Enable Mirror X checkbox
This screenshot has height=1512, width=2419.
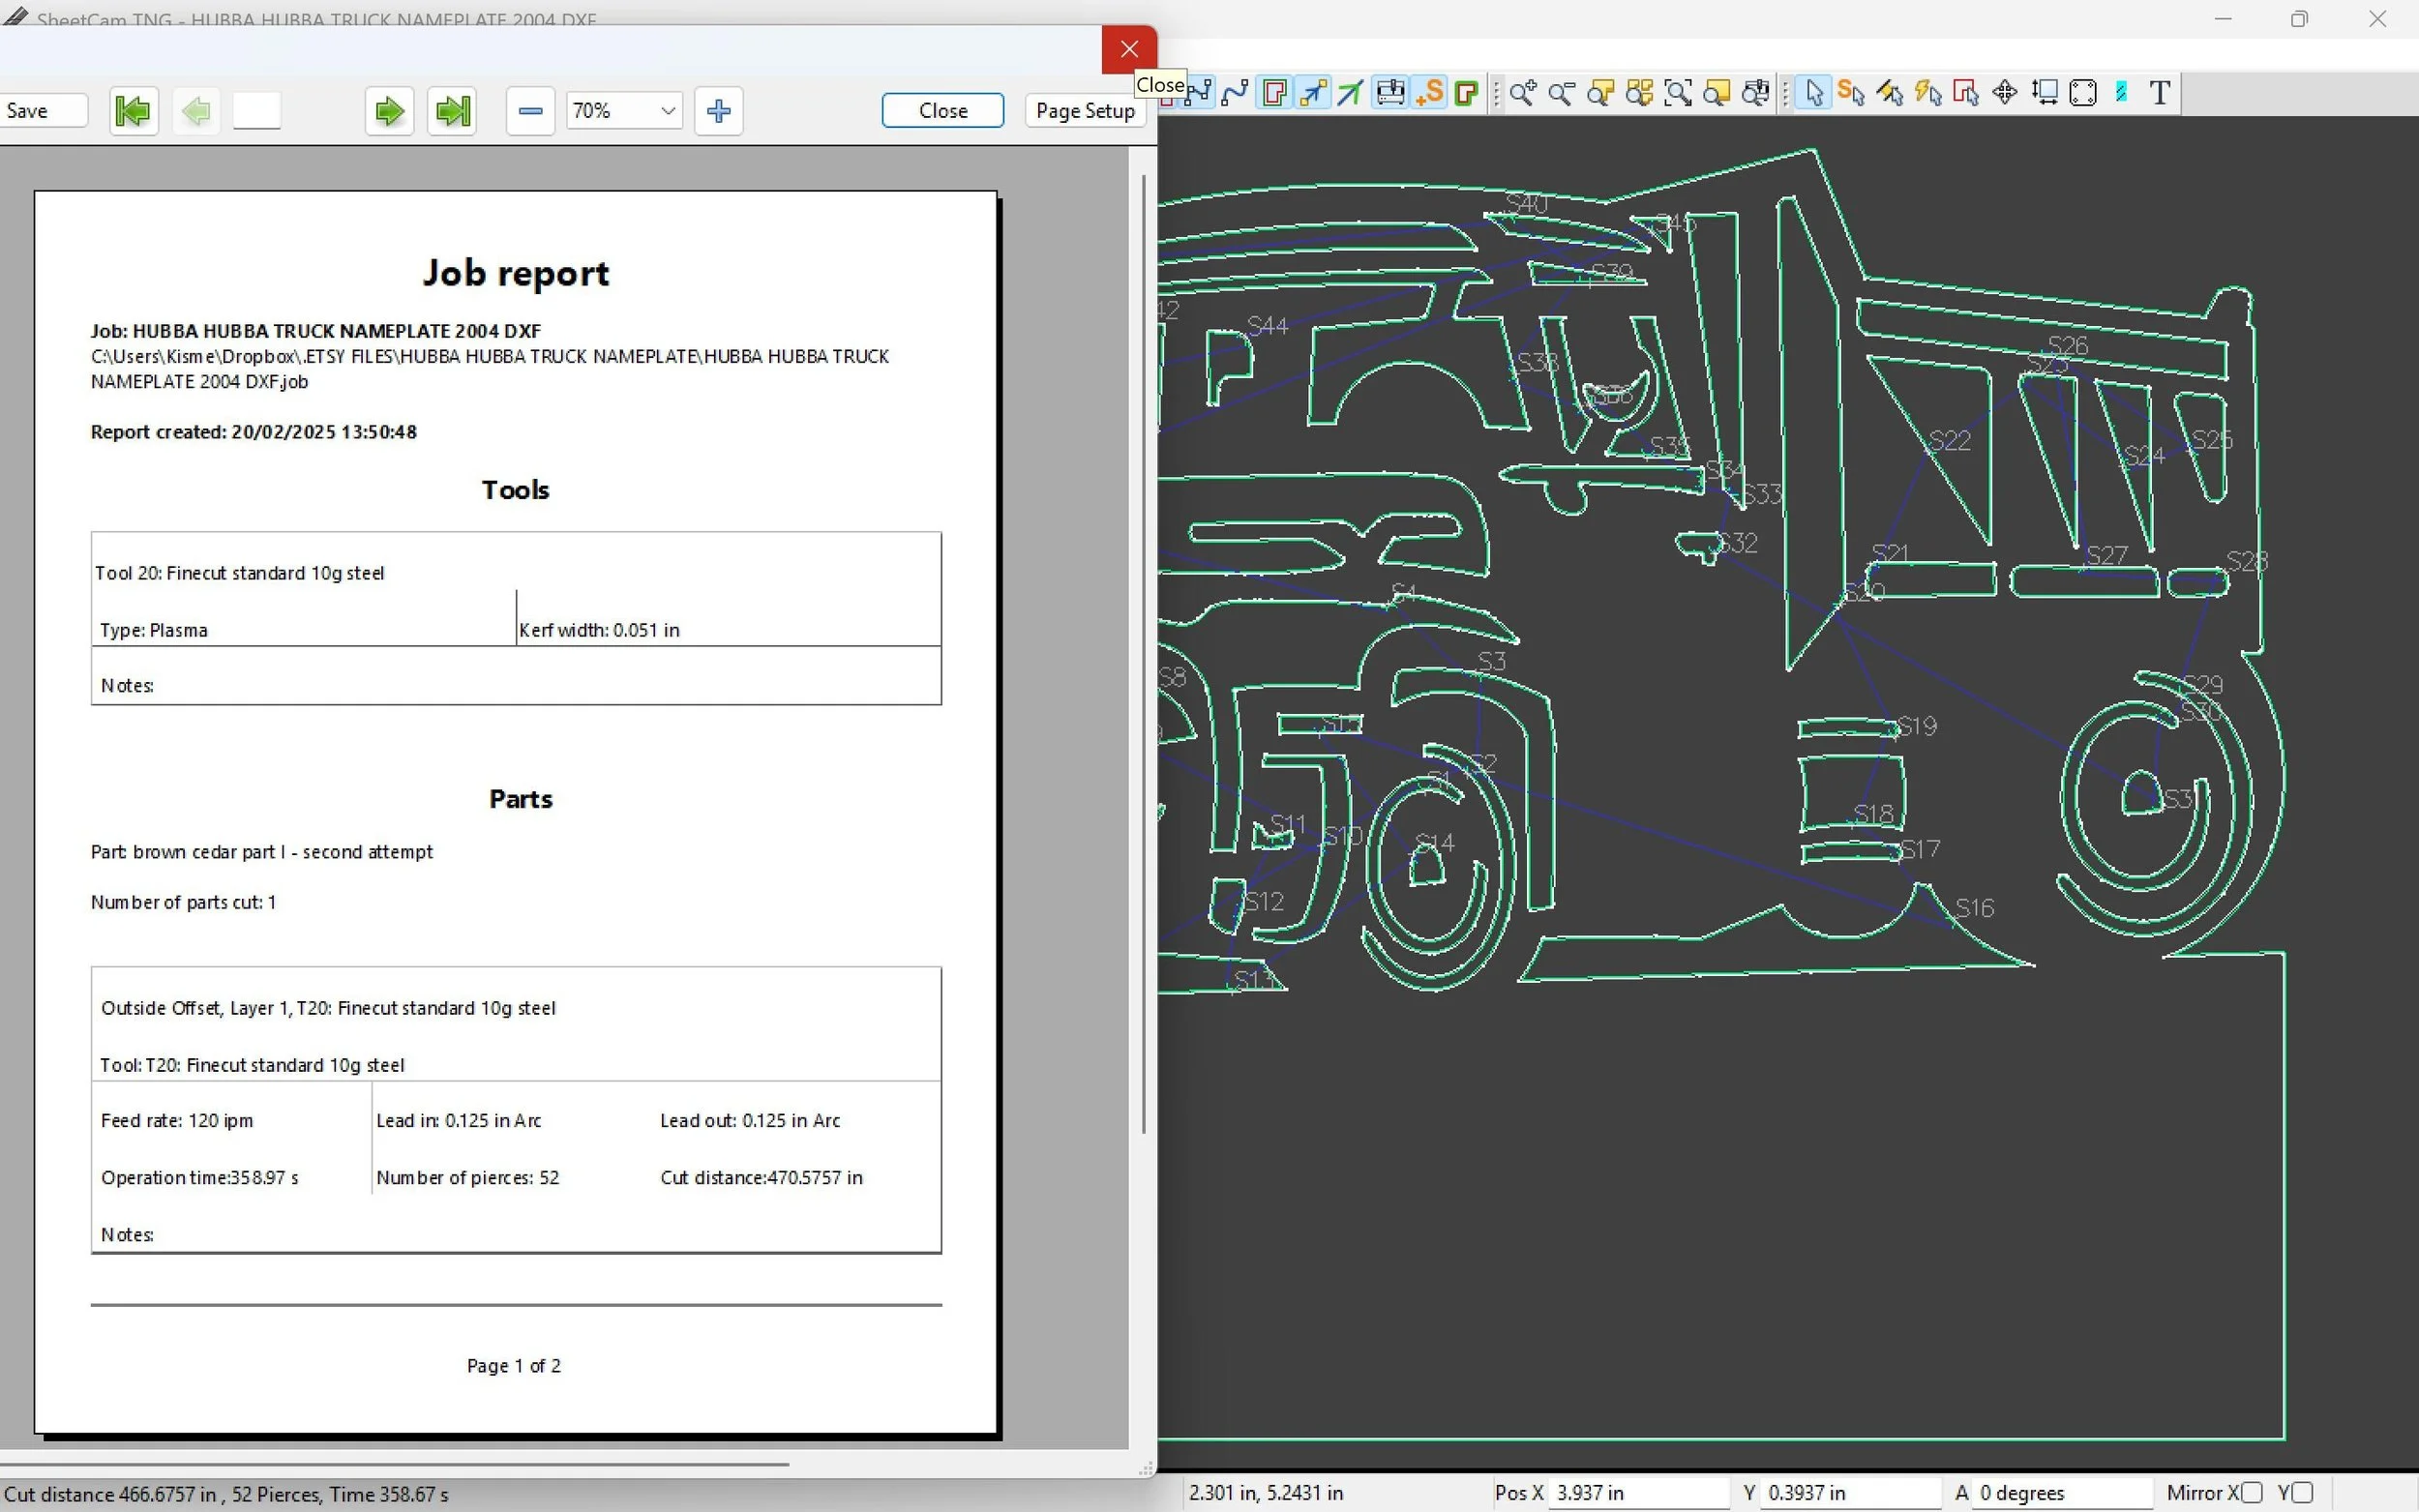[2252, 1493]
